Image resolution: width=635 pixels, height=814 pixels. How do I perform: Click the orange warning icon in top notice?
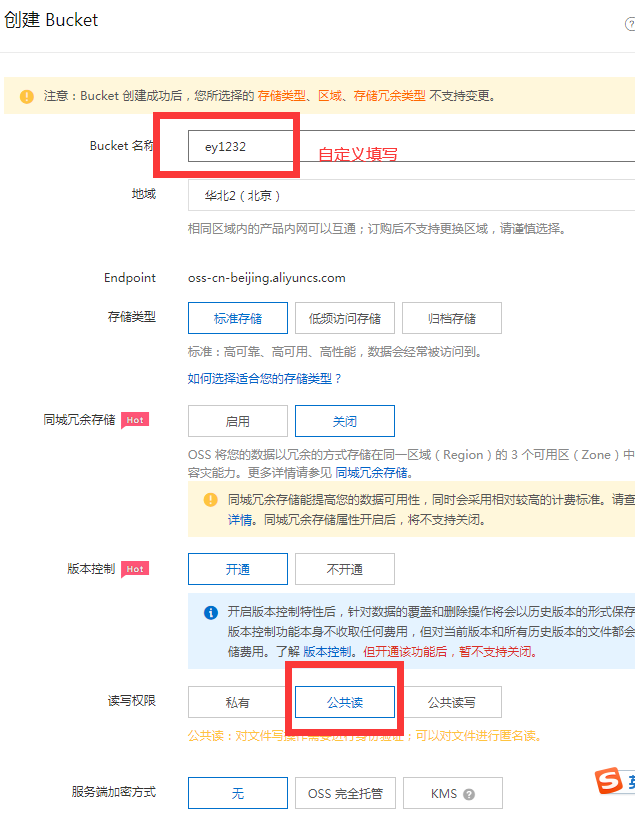click(25, 96)
